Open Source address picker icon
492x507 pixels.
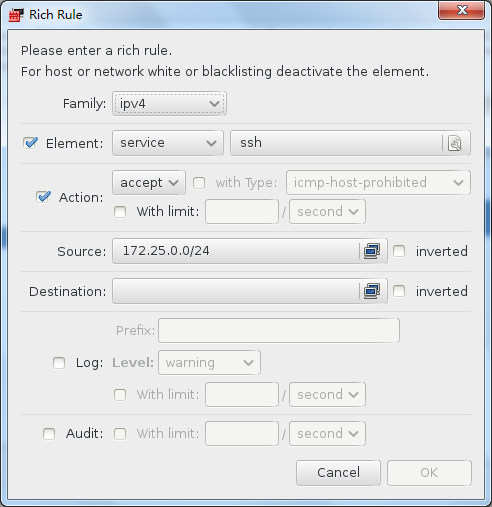click(x=372, y=251)
